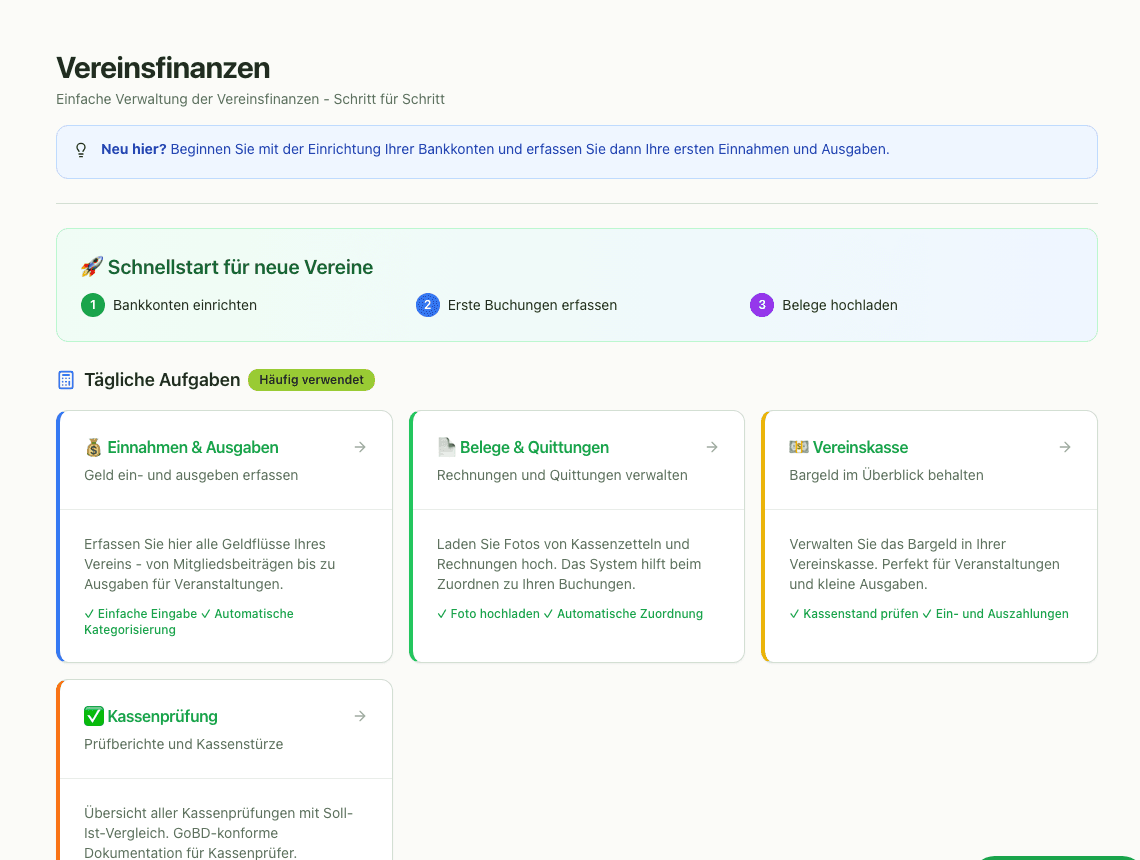Open Vereinskasse via its arrow icon
Screen dimensions: 1140x860
1064,447
